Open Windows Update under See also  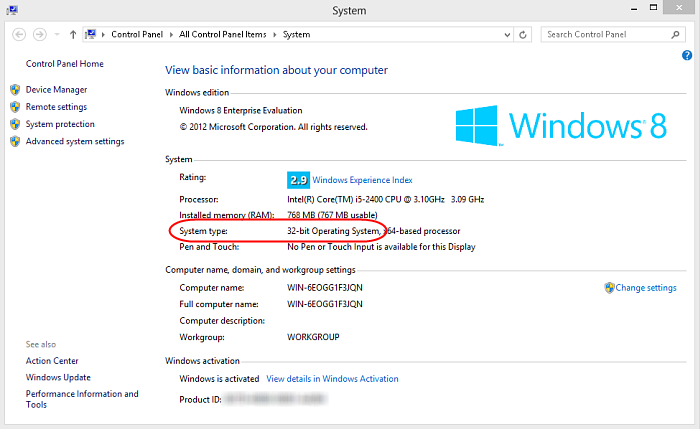point(58,377)
